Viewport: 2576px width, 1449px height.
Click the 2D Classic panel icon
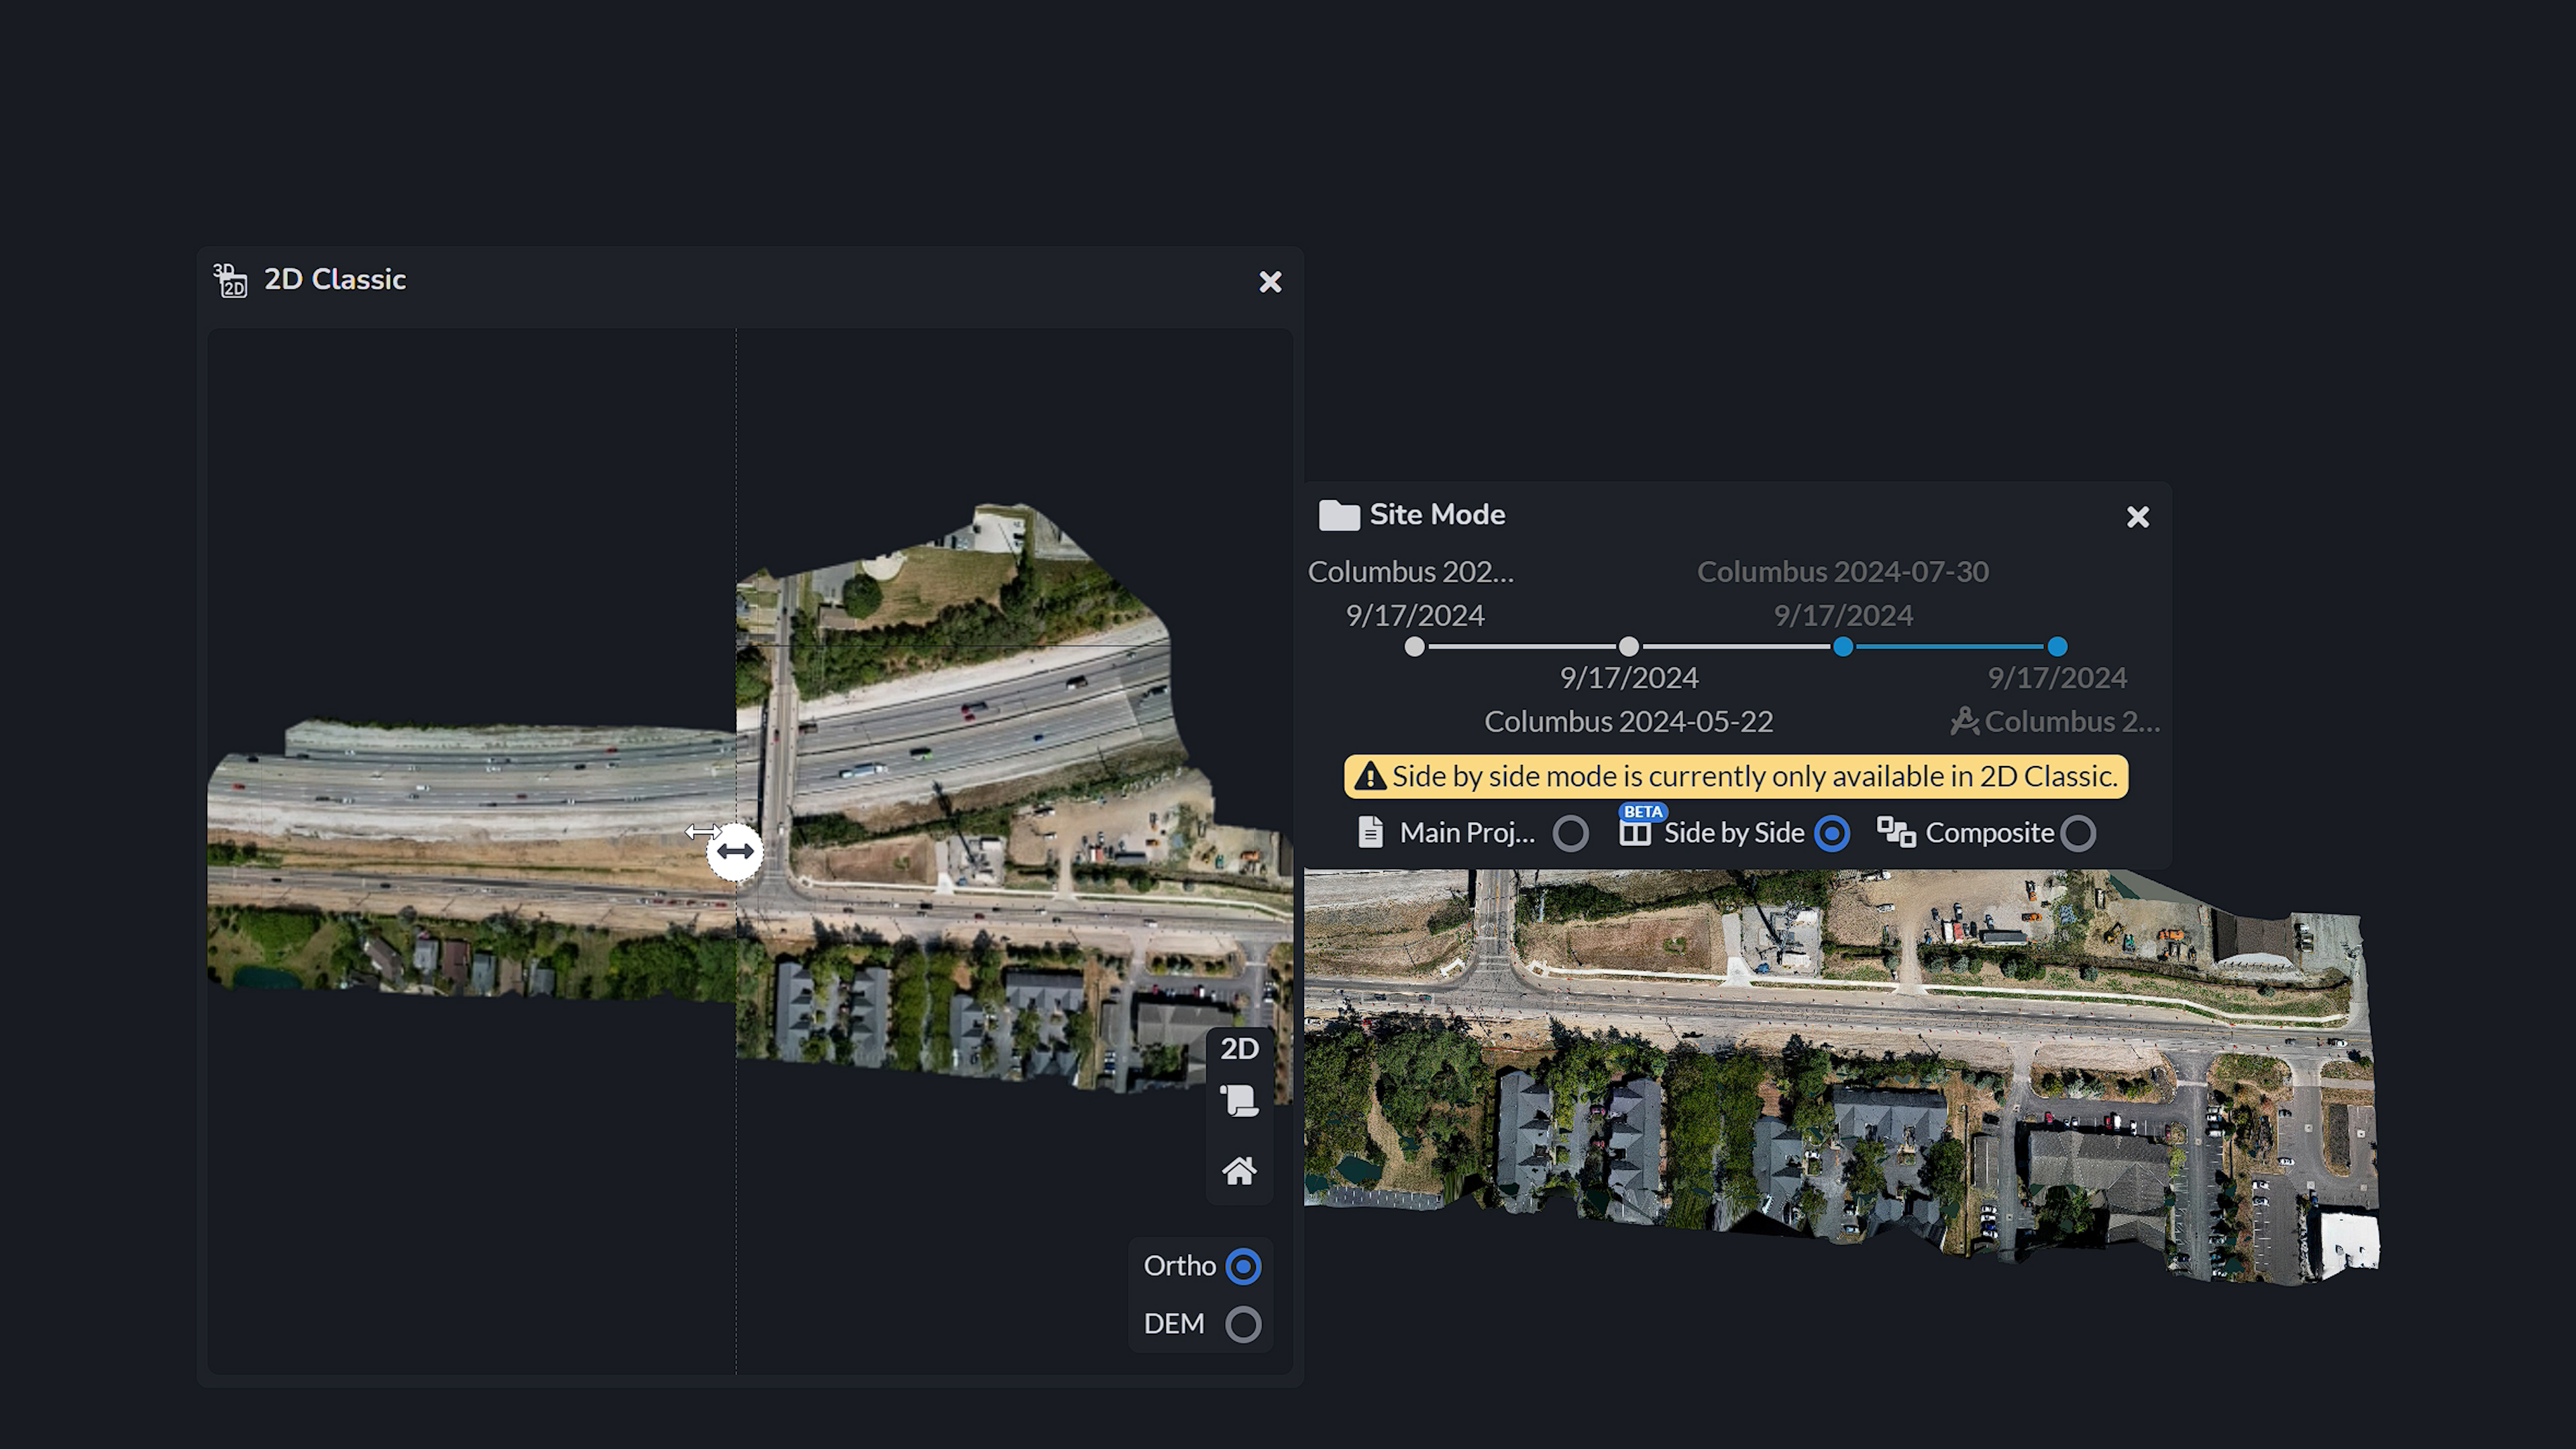231,281
